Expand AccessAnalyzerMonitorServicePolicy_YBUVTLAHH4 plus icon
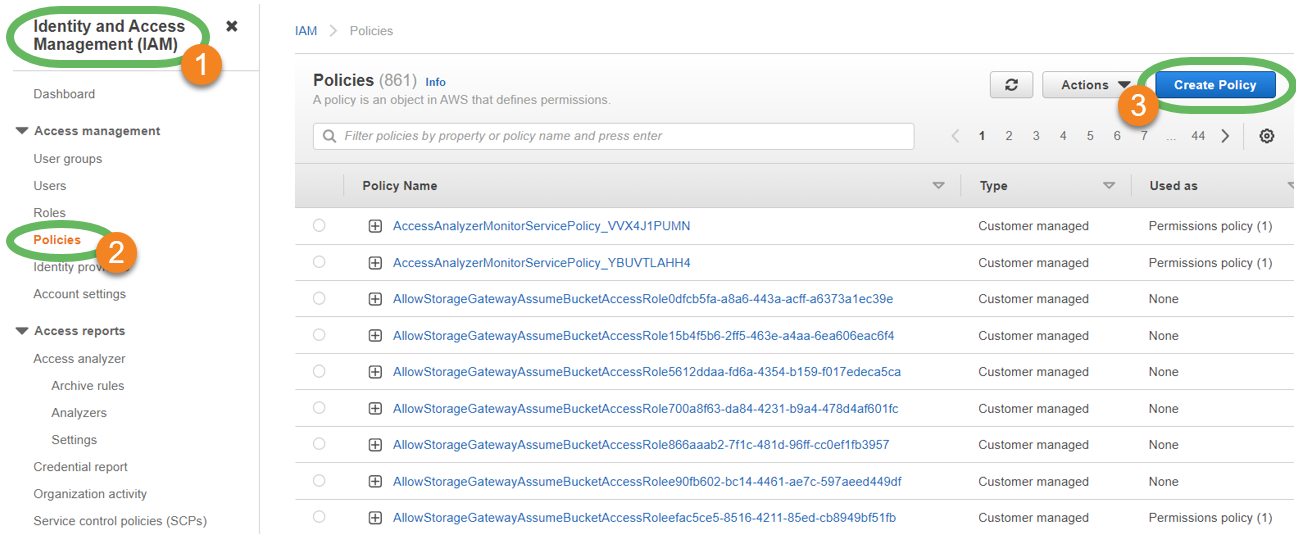Image resolution: width=1296 pixels, height=534 pixels. pos(375,263)
